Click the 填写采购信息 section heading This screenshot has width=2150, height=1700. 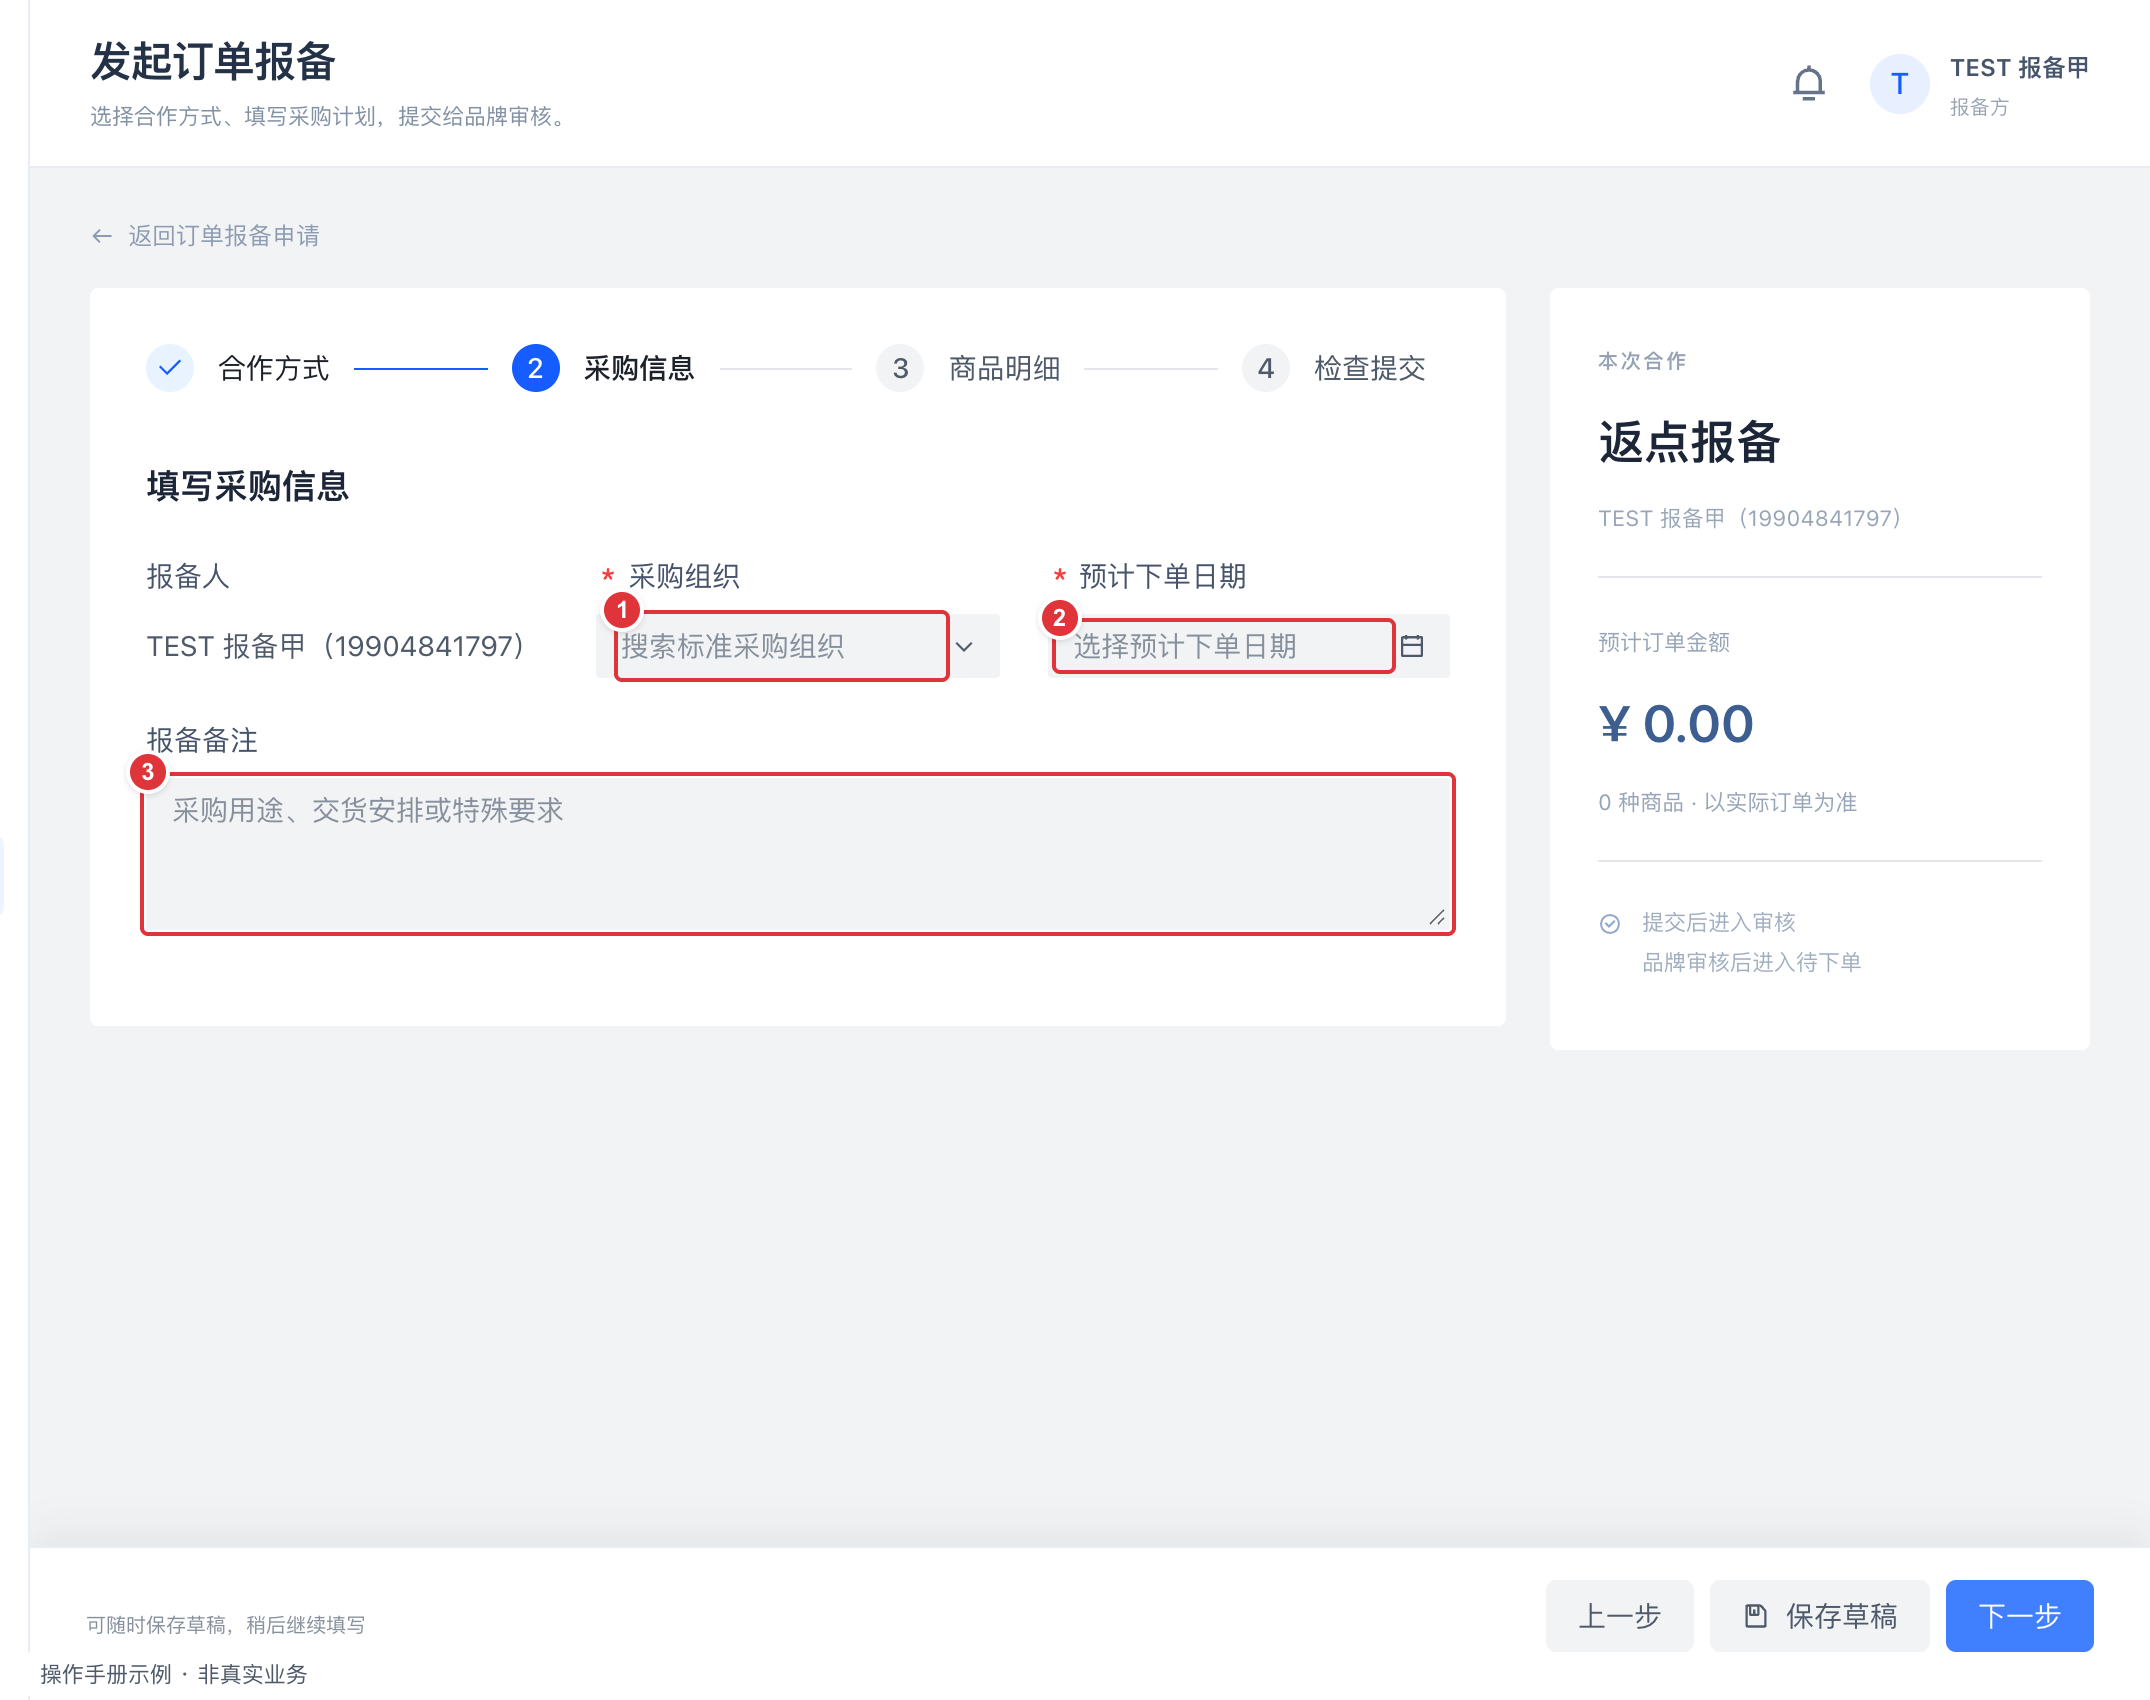pos(247,486)
